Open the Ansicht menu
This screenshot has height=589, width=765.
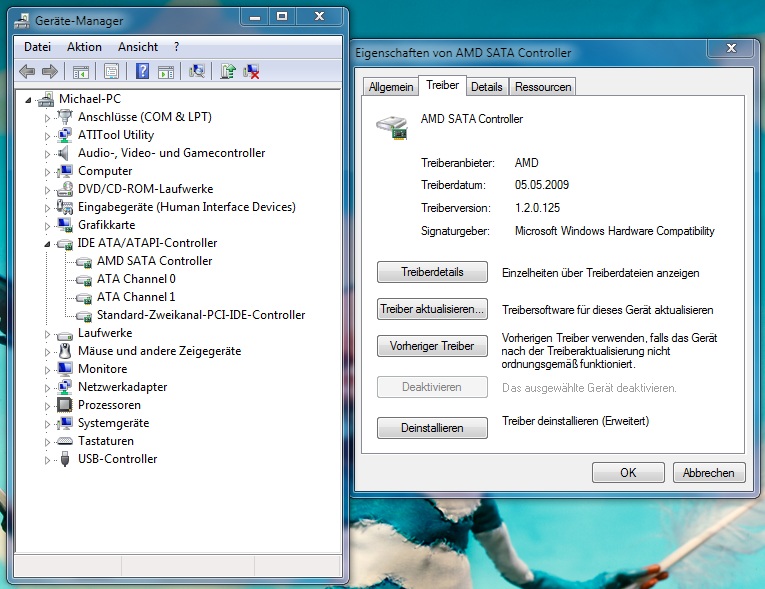138,47
